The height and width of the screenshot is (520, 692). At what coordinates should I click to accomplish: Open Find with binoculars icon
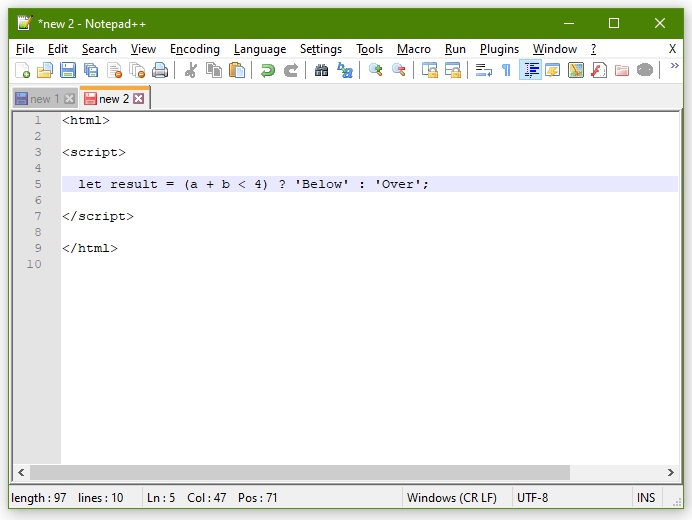click(321, 70)
